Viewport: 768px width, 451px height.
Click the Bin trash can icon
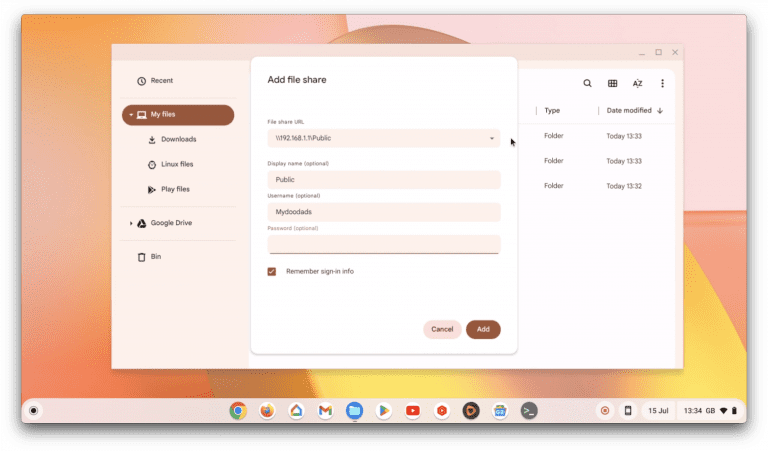142,258
